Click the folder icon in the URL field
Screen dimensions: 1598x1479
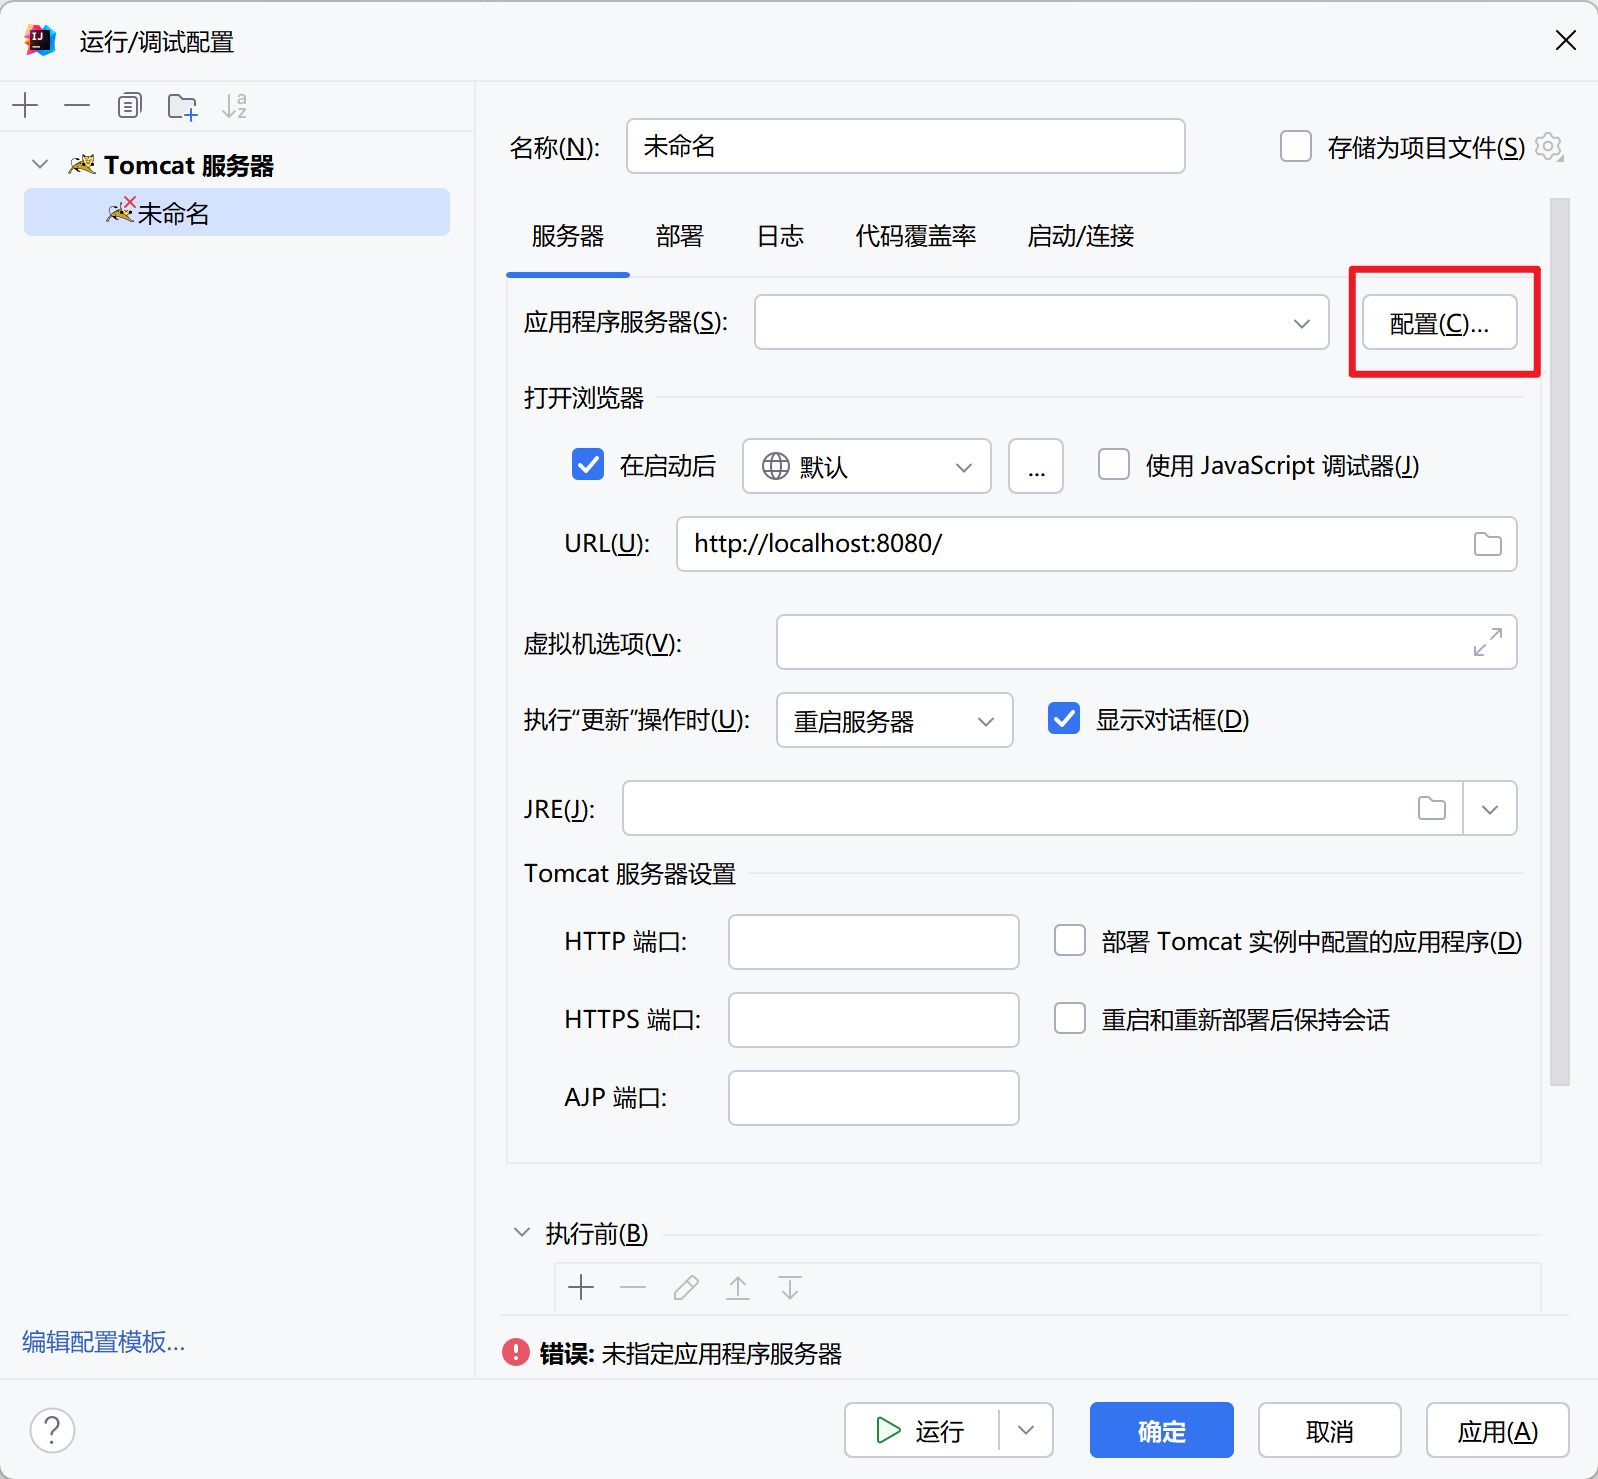[x=1488, y=544]
